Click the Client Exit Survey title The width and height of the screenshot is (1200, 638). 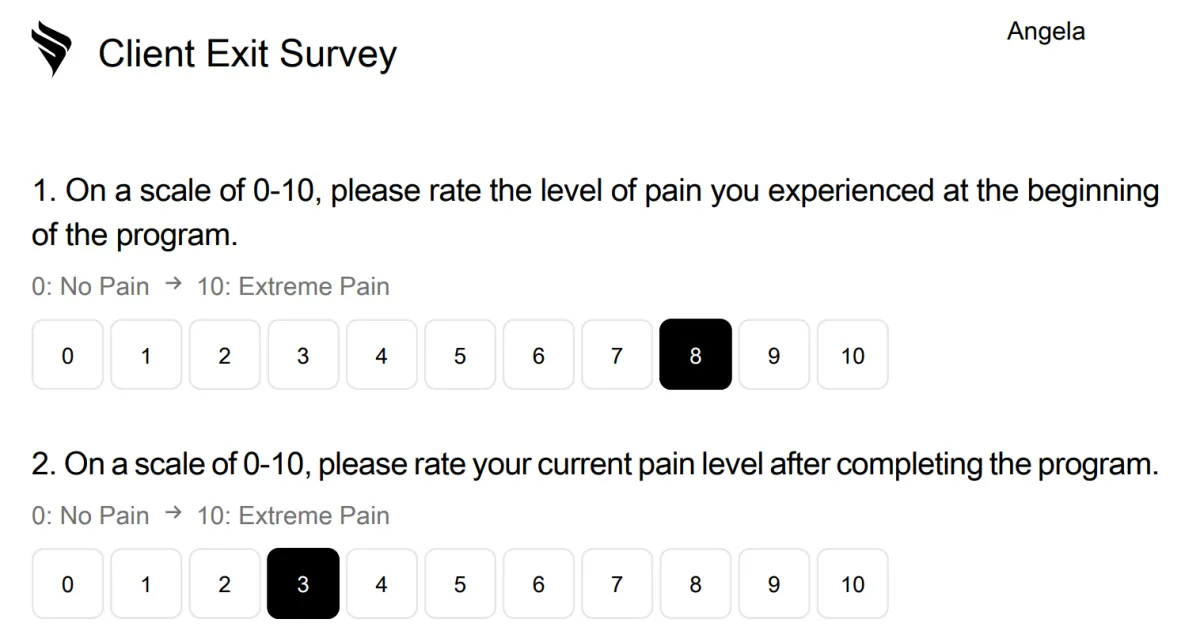[x=248, y=53]
